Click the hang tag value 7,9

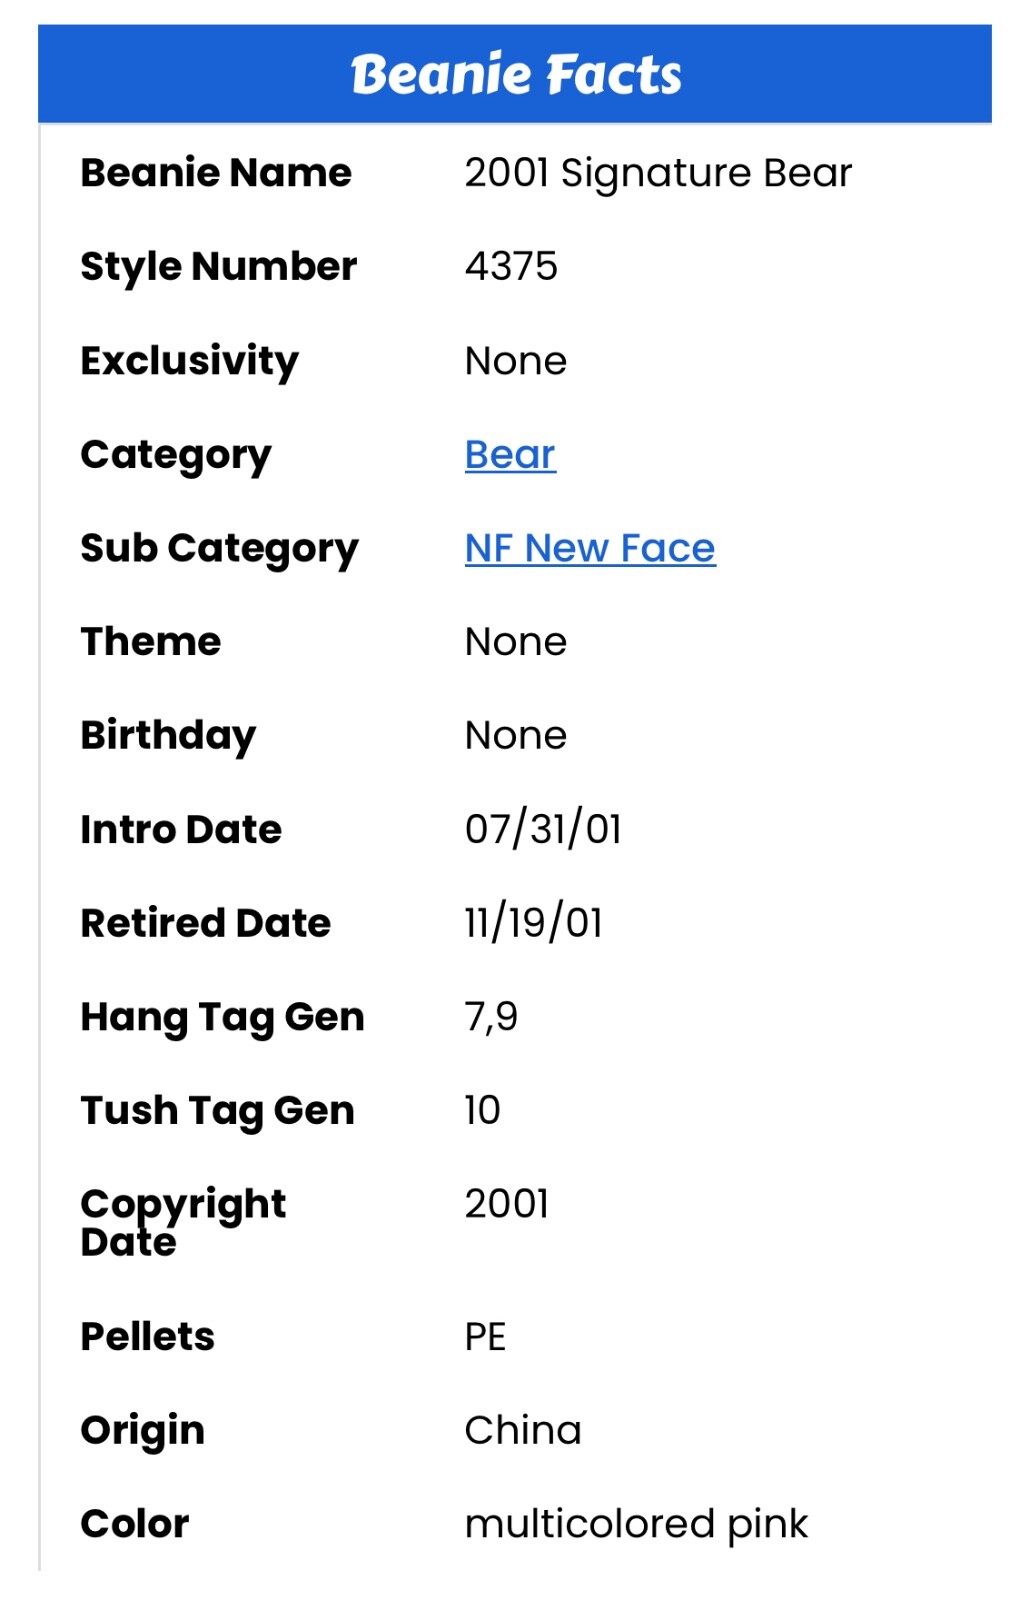click(491, 1017)
